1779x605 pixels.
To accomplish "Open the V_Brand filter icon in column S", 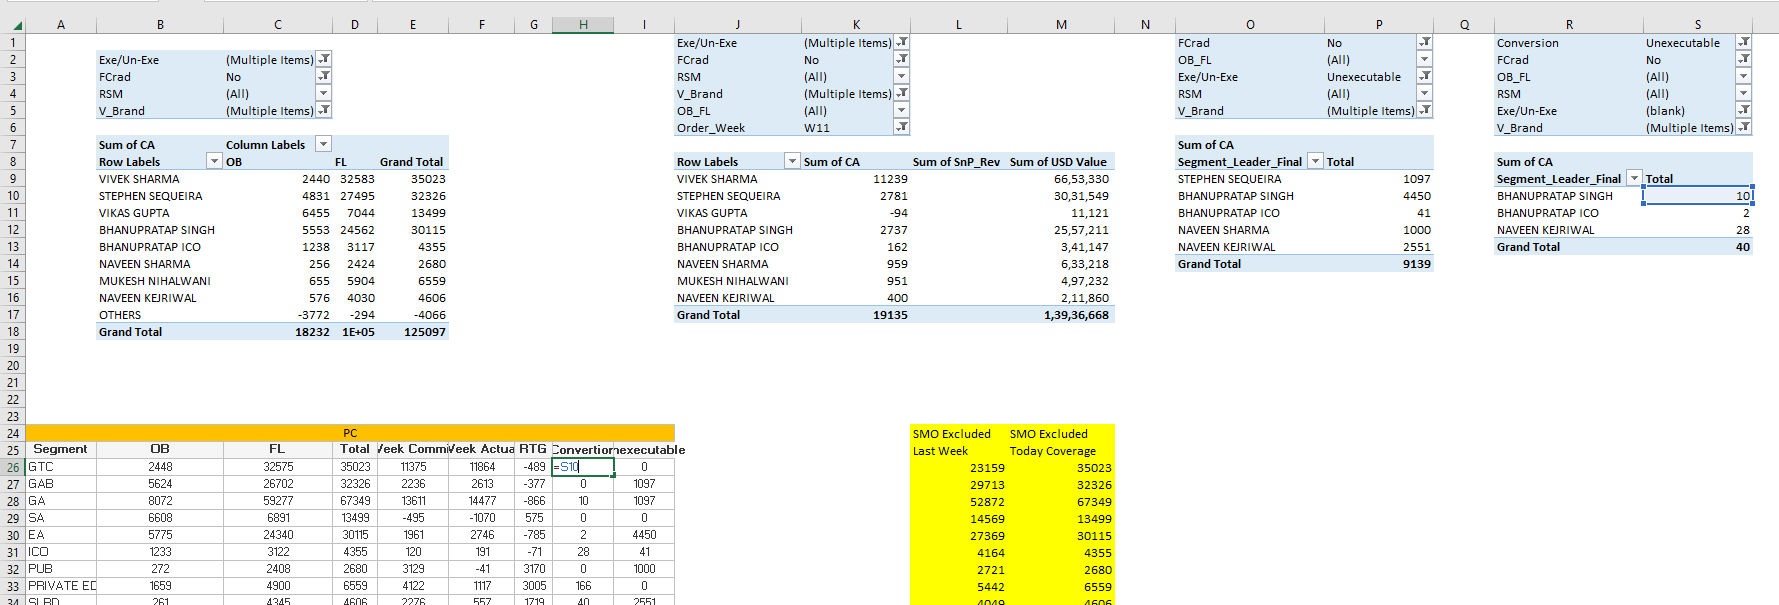I will [1743, 128].
